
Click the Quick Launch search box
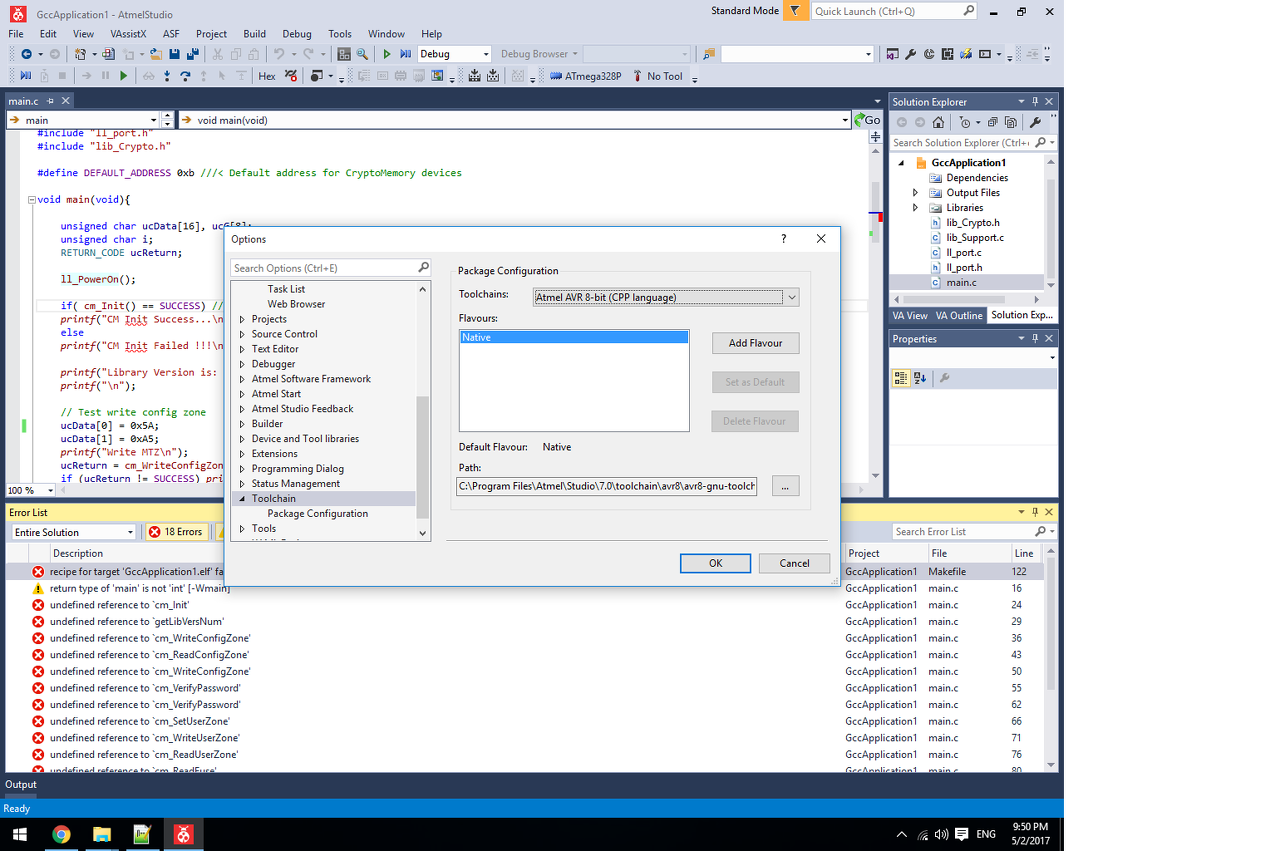coord(893,11)
